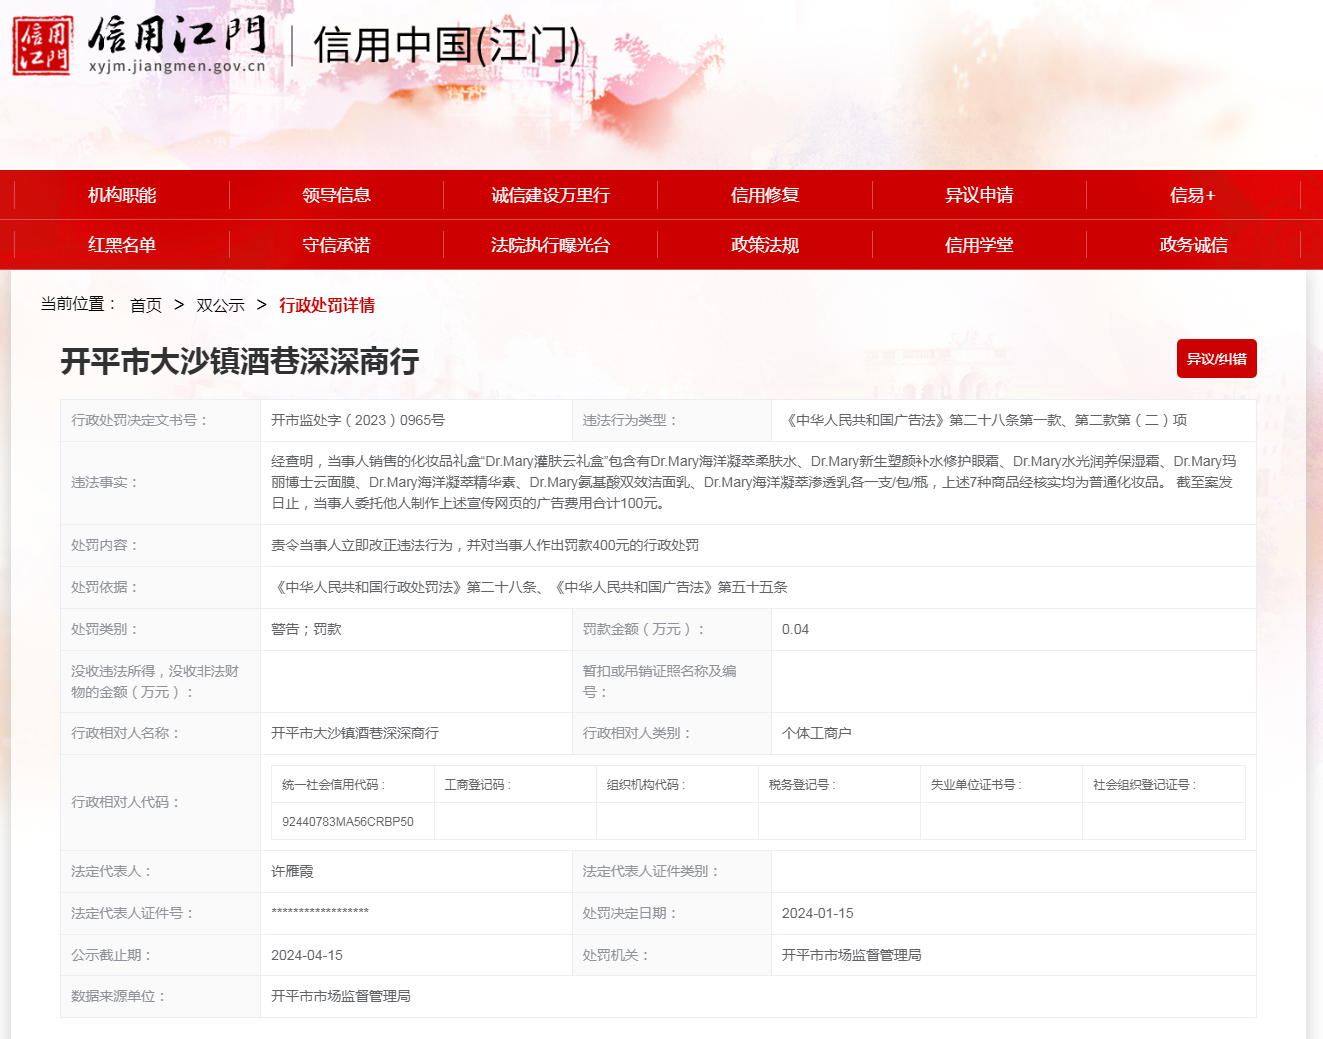The image size is (1323, 1039).
Task: Open the 信用学堂 menu item
Action: coord(979,245)
